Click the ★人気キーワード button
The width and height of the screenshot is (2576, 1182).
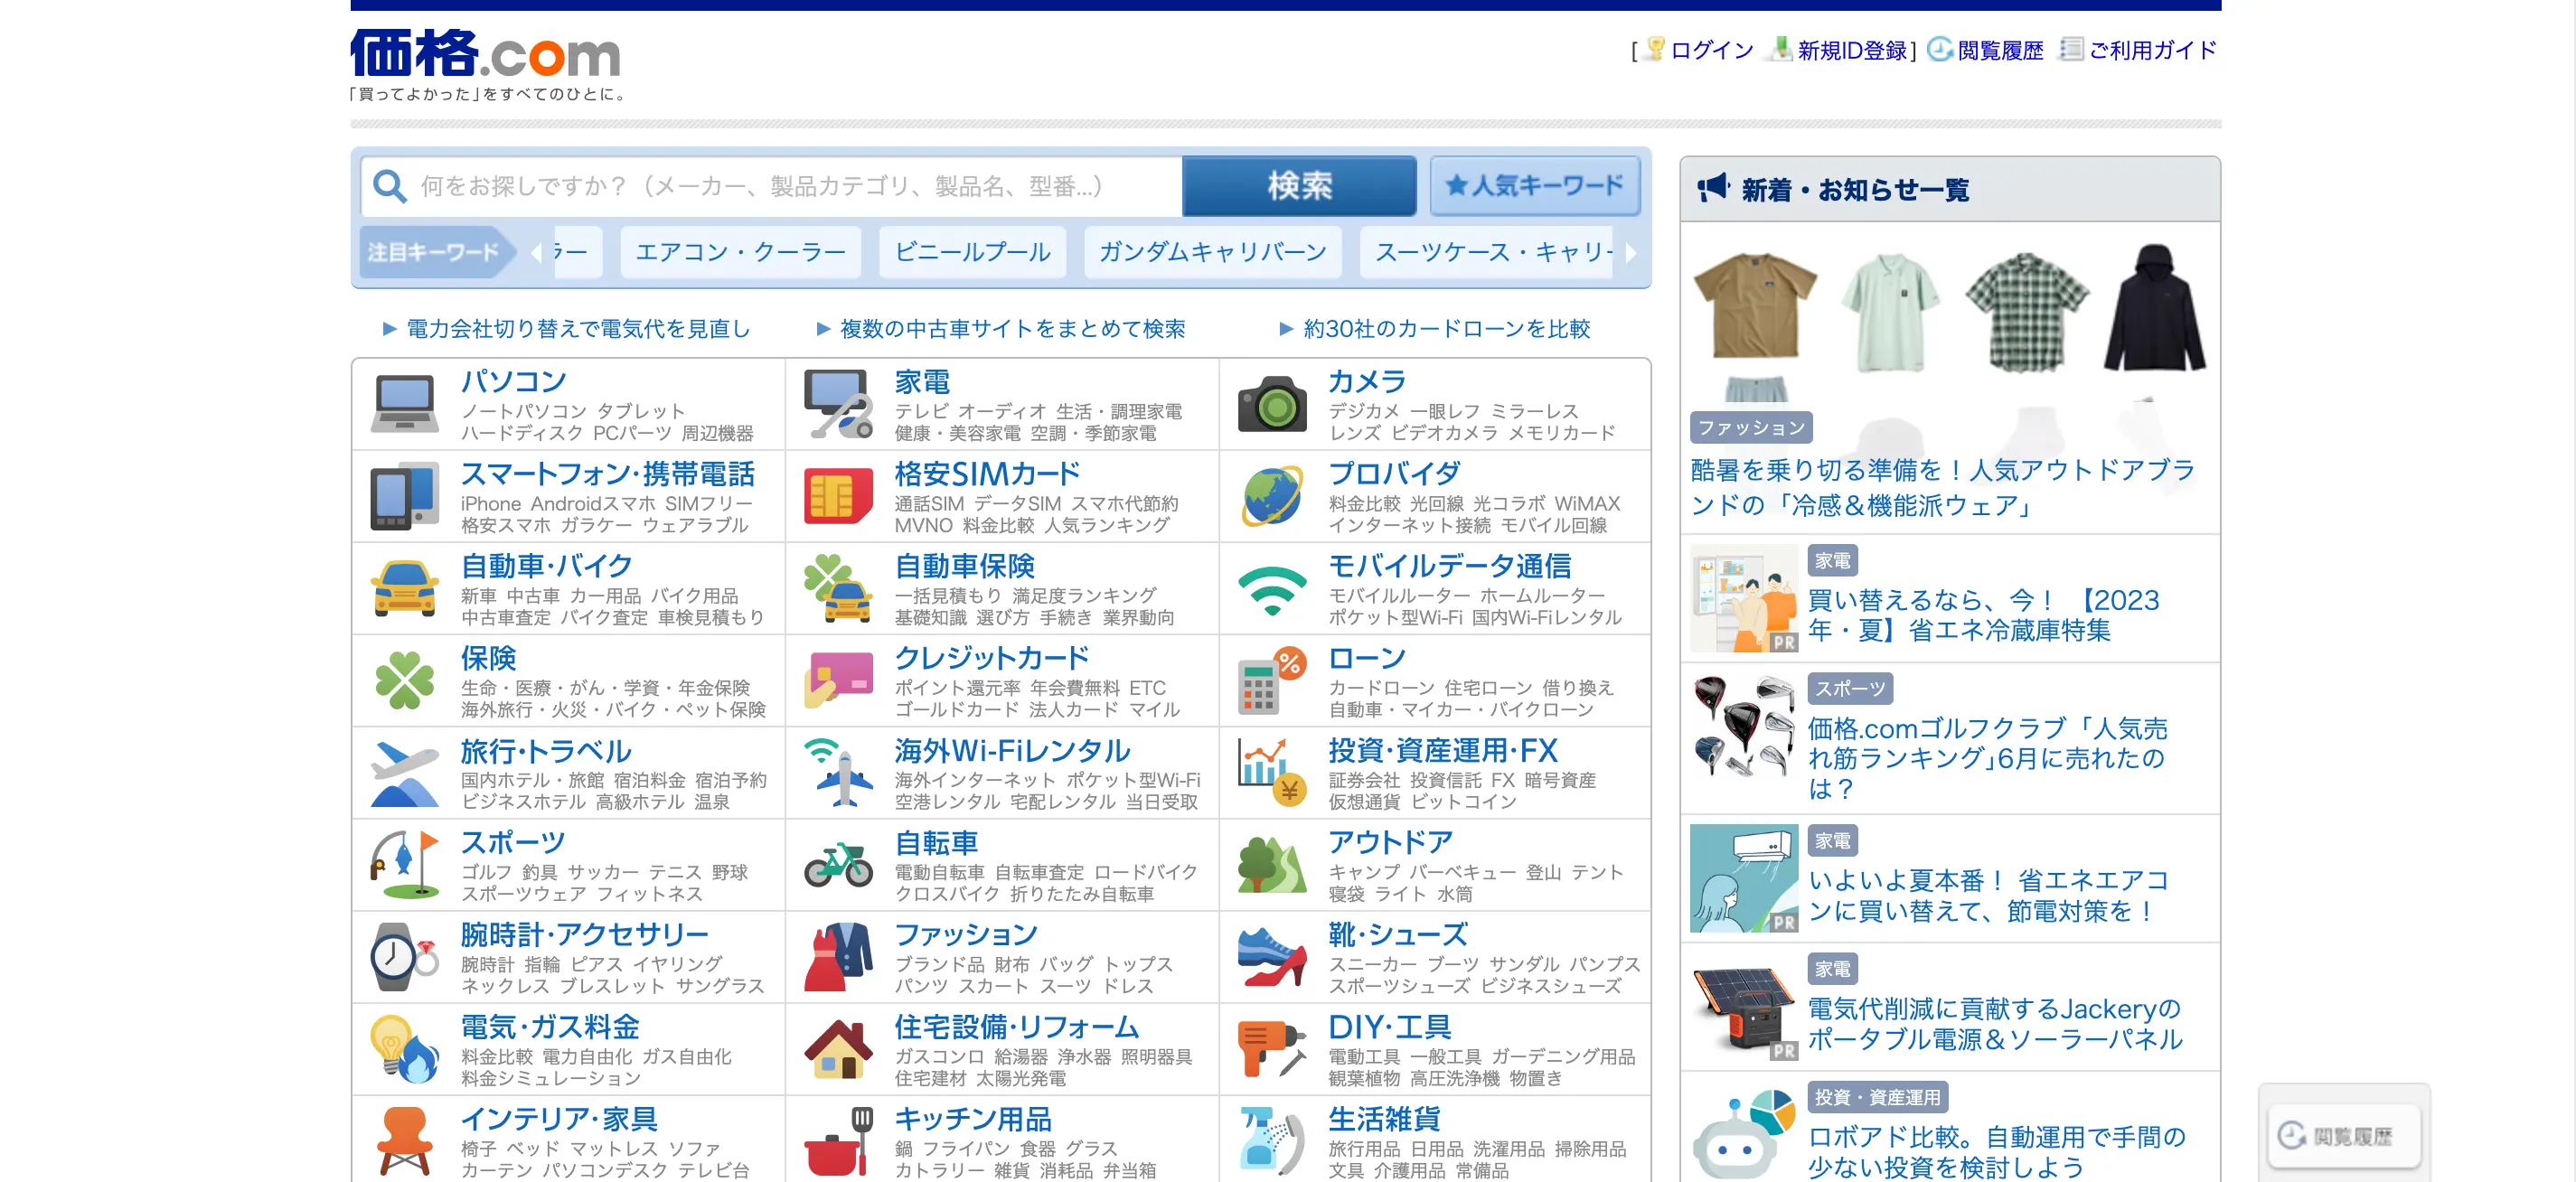(x=1535, y=186)
